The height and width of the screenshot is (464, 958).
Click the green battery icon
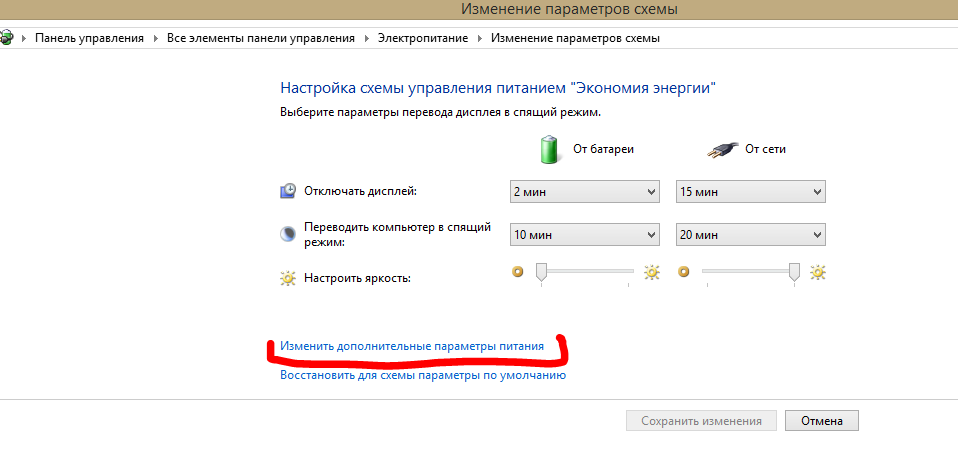550,150
